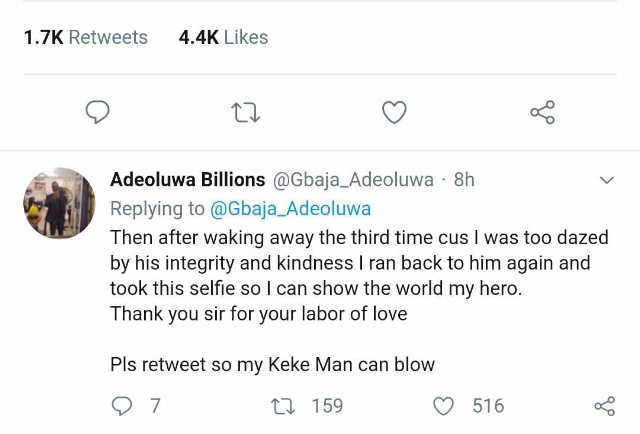Open the 8h tweet timestamp
640x434 pixels.
[464, 180]
